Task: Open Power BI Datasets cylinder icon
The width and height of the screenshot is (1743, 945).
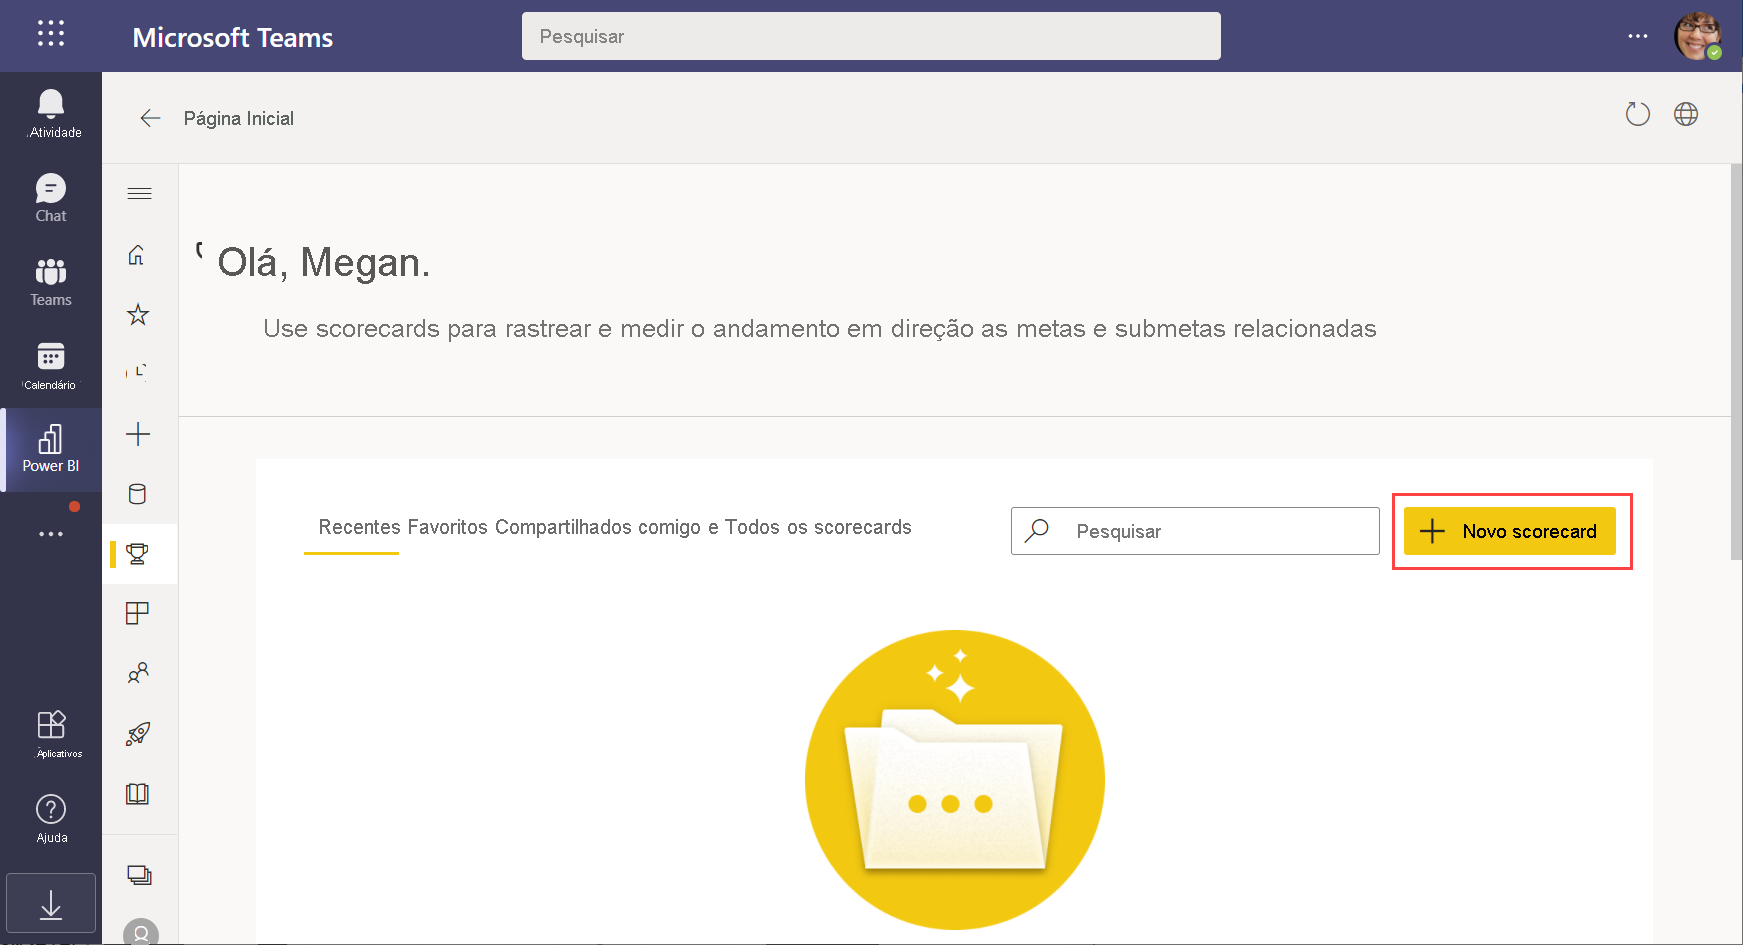Action: 138,494
